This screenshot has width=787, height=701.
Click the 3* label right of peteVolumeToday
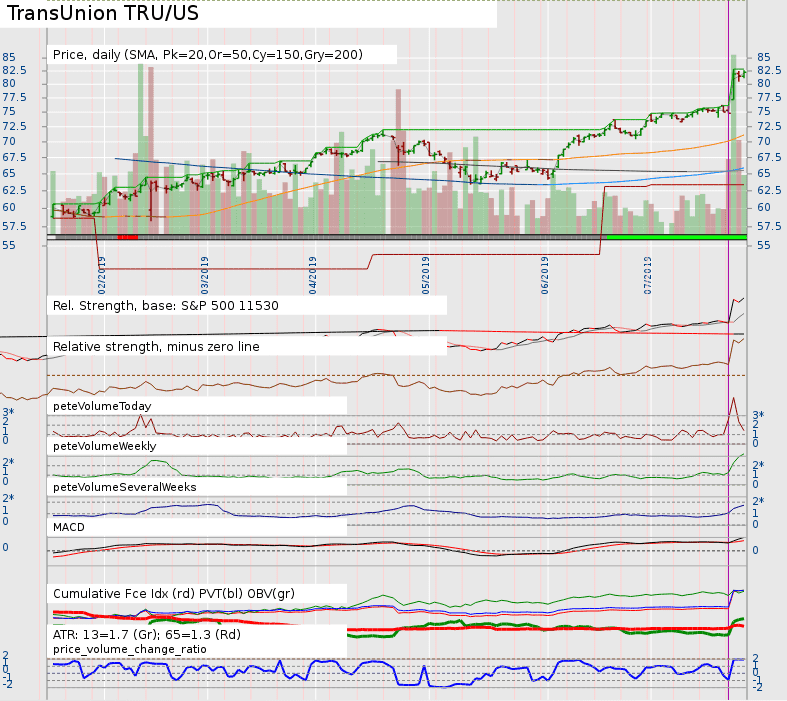click(758, 415)
